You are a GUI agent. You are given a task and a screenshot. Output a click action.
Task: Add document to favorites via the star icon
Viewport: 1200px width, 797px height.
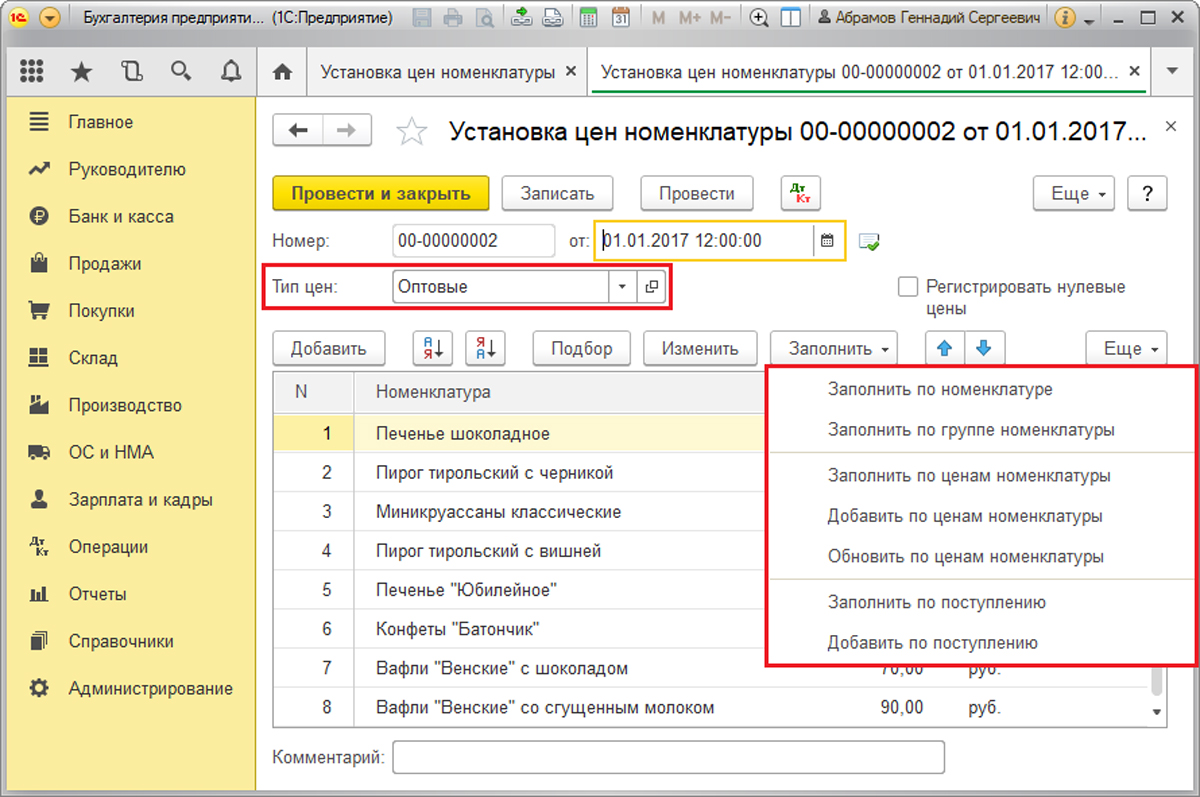tap(412, 130)
